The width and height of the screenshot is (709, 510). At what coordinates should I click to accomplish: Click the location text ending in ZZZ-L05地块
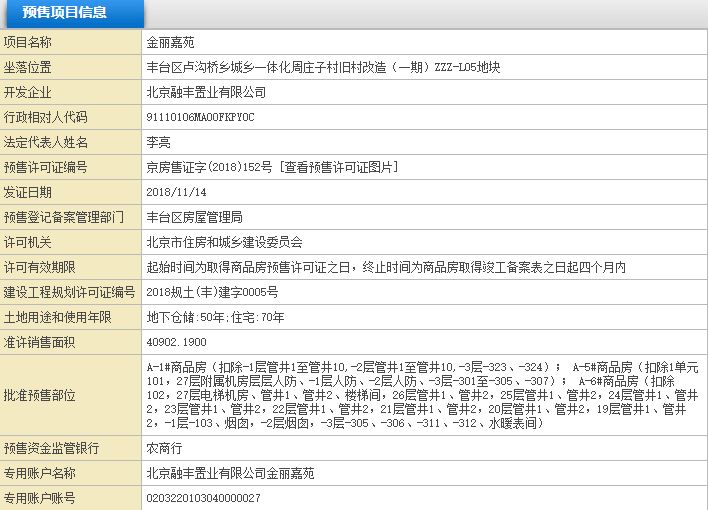coord(323,67)
